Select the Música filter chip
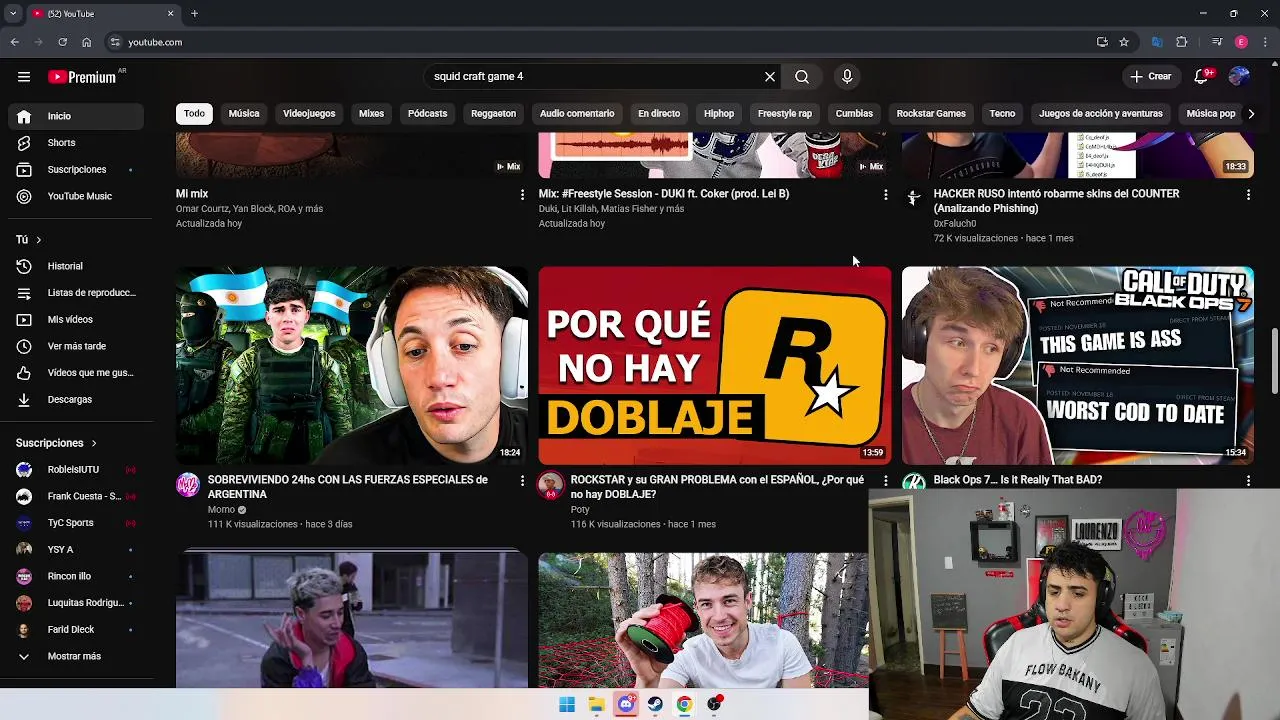Screen dimensions: 1280x720 [244, 113]
